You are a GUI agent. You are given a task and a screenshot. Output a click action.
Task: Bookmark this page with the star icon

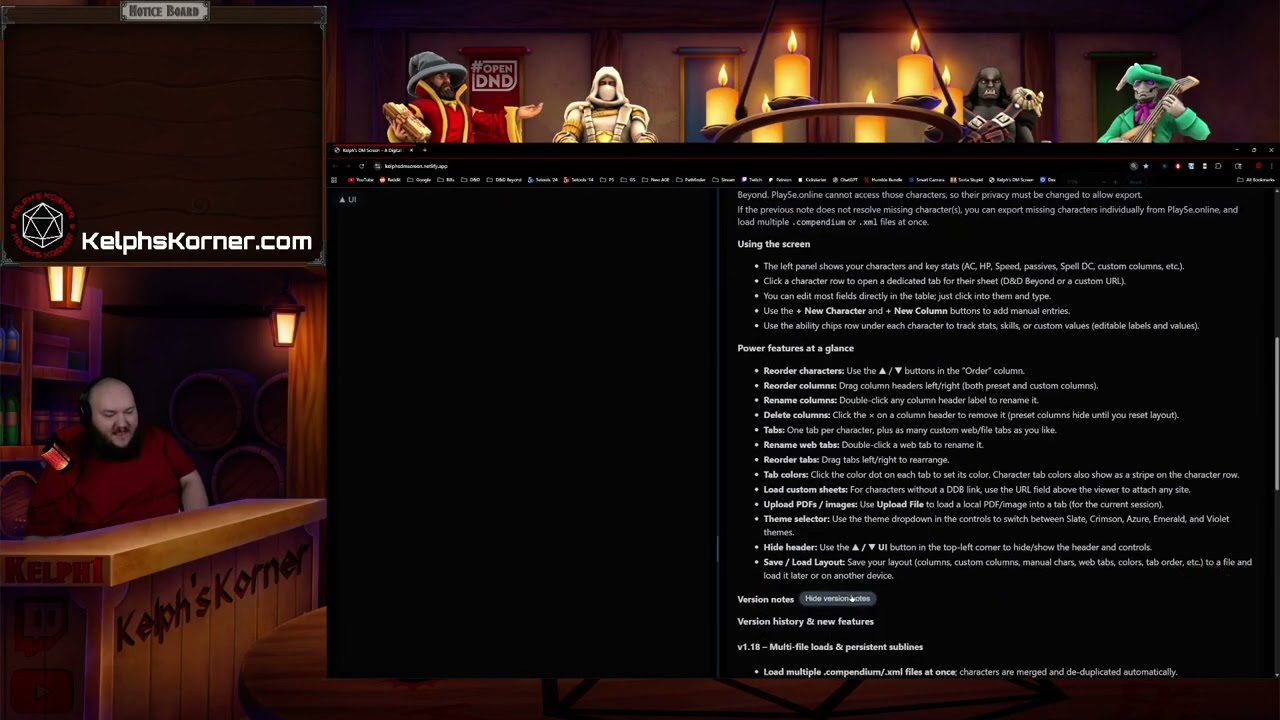tap(1146, 166)
